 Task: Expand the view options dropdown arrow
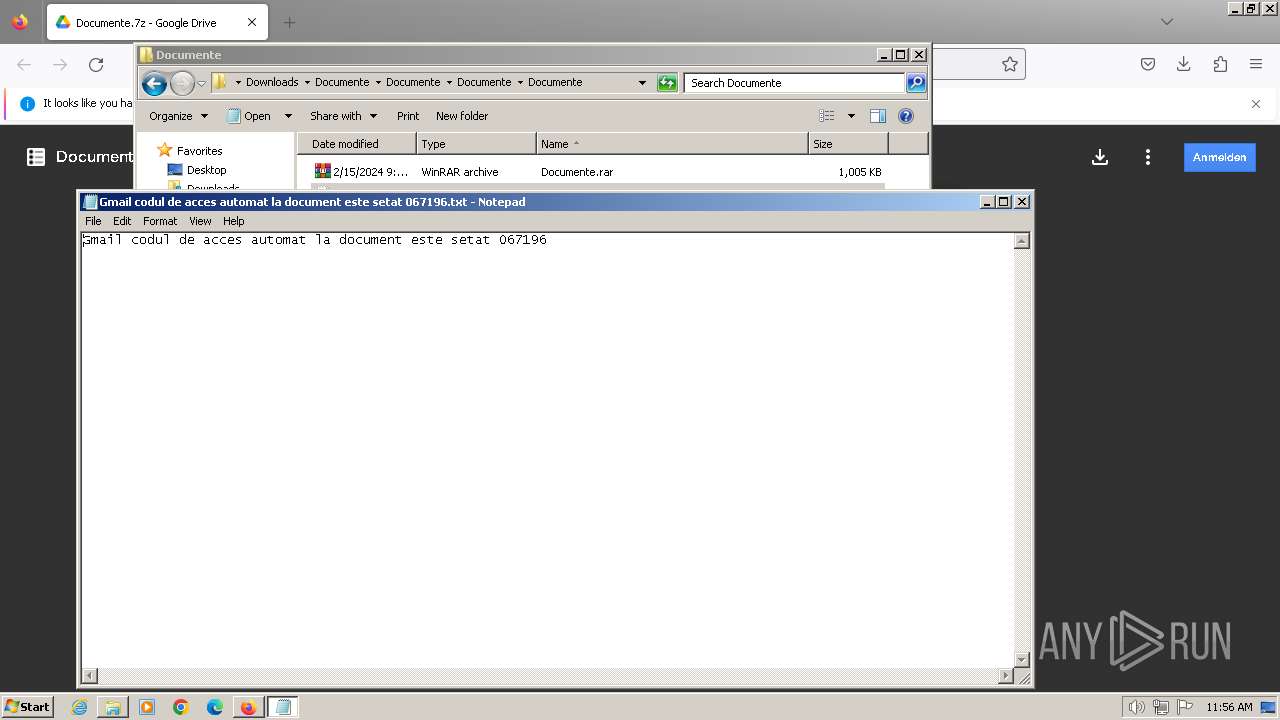[x=851, y=116]
